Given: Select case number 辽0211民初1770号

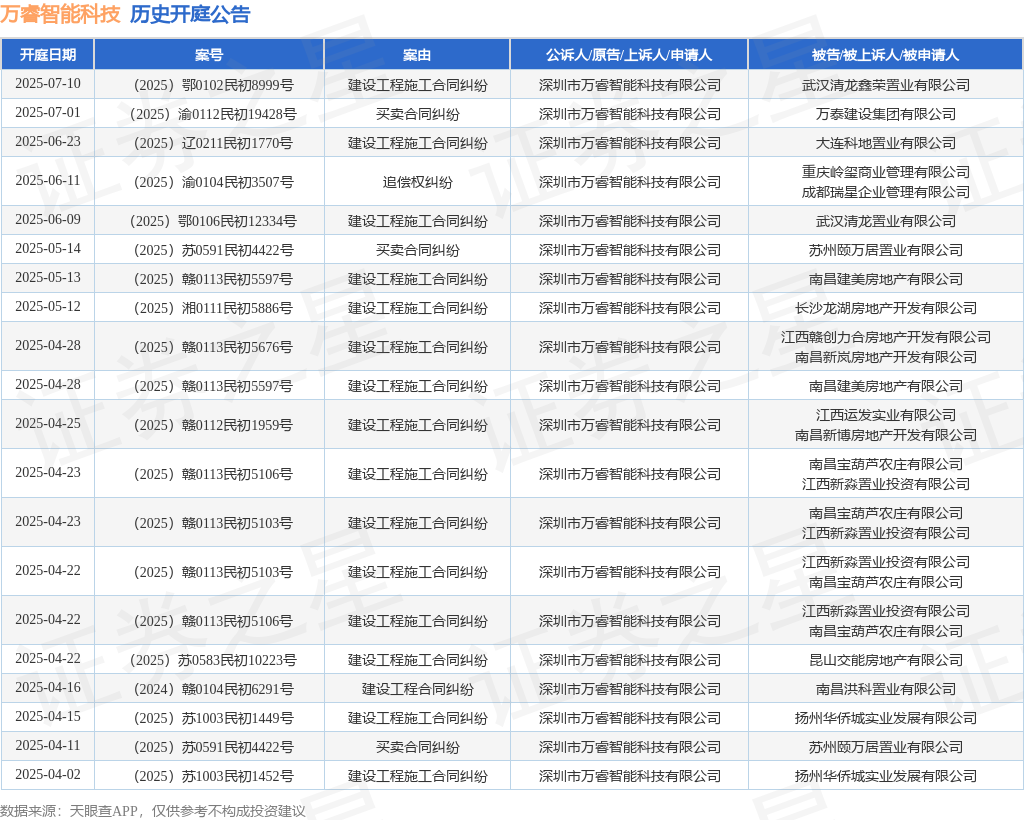Looking at the screenshot, I should point(213,143).
